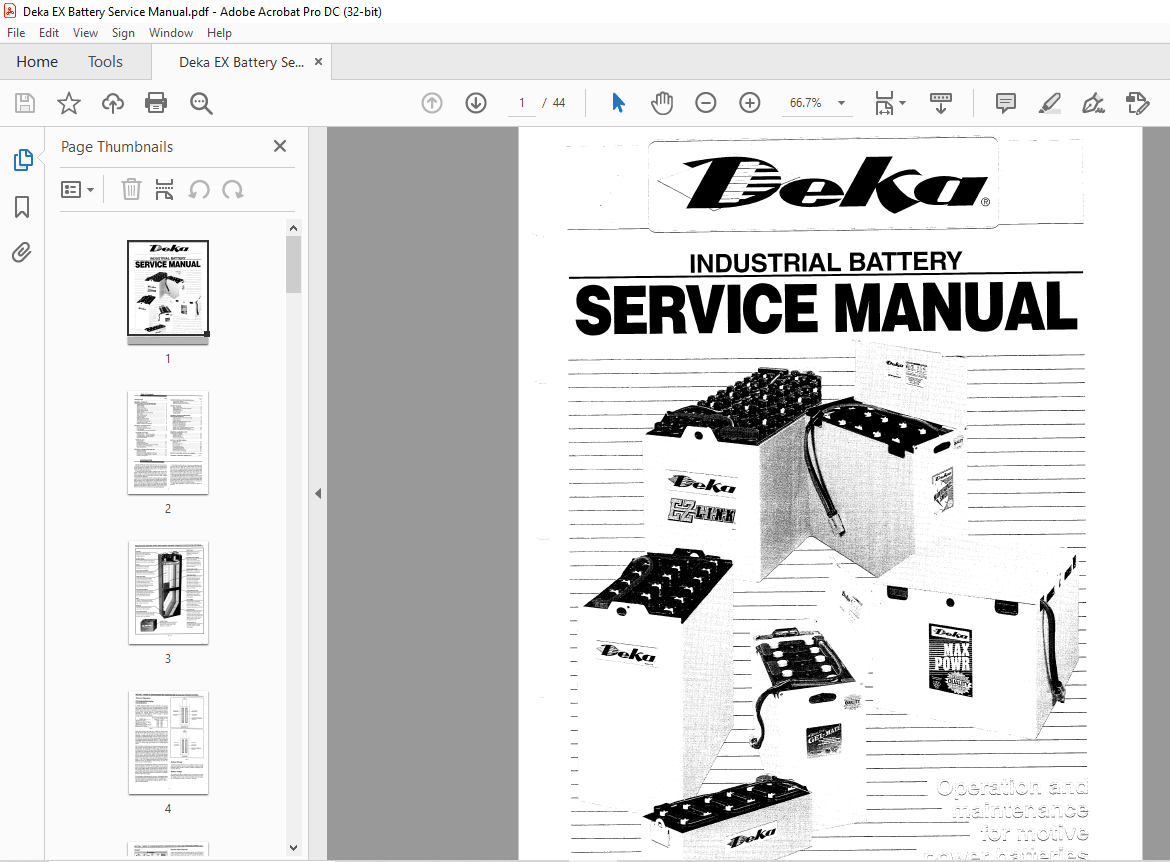Viewport: 1170px width, 862px height.
Task: Activate the Hand pan tool
Action: [x=662, y=103]
